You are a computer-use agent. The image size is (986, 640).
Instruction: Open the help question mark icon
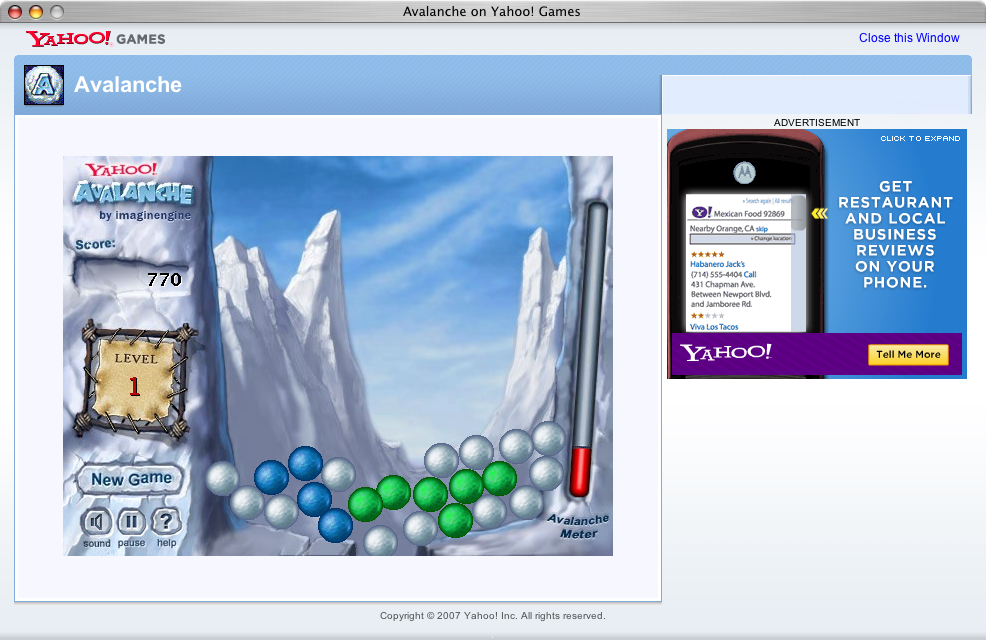pos(166,521)
